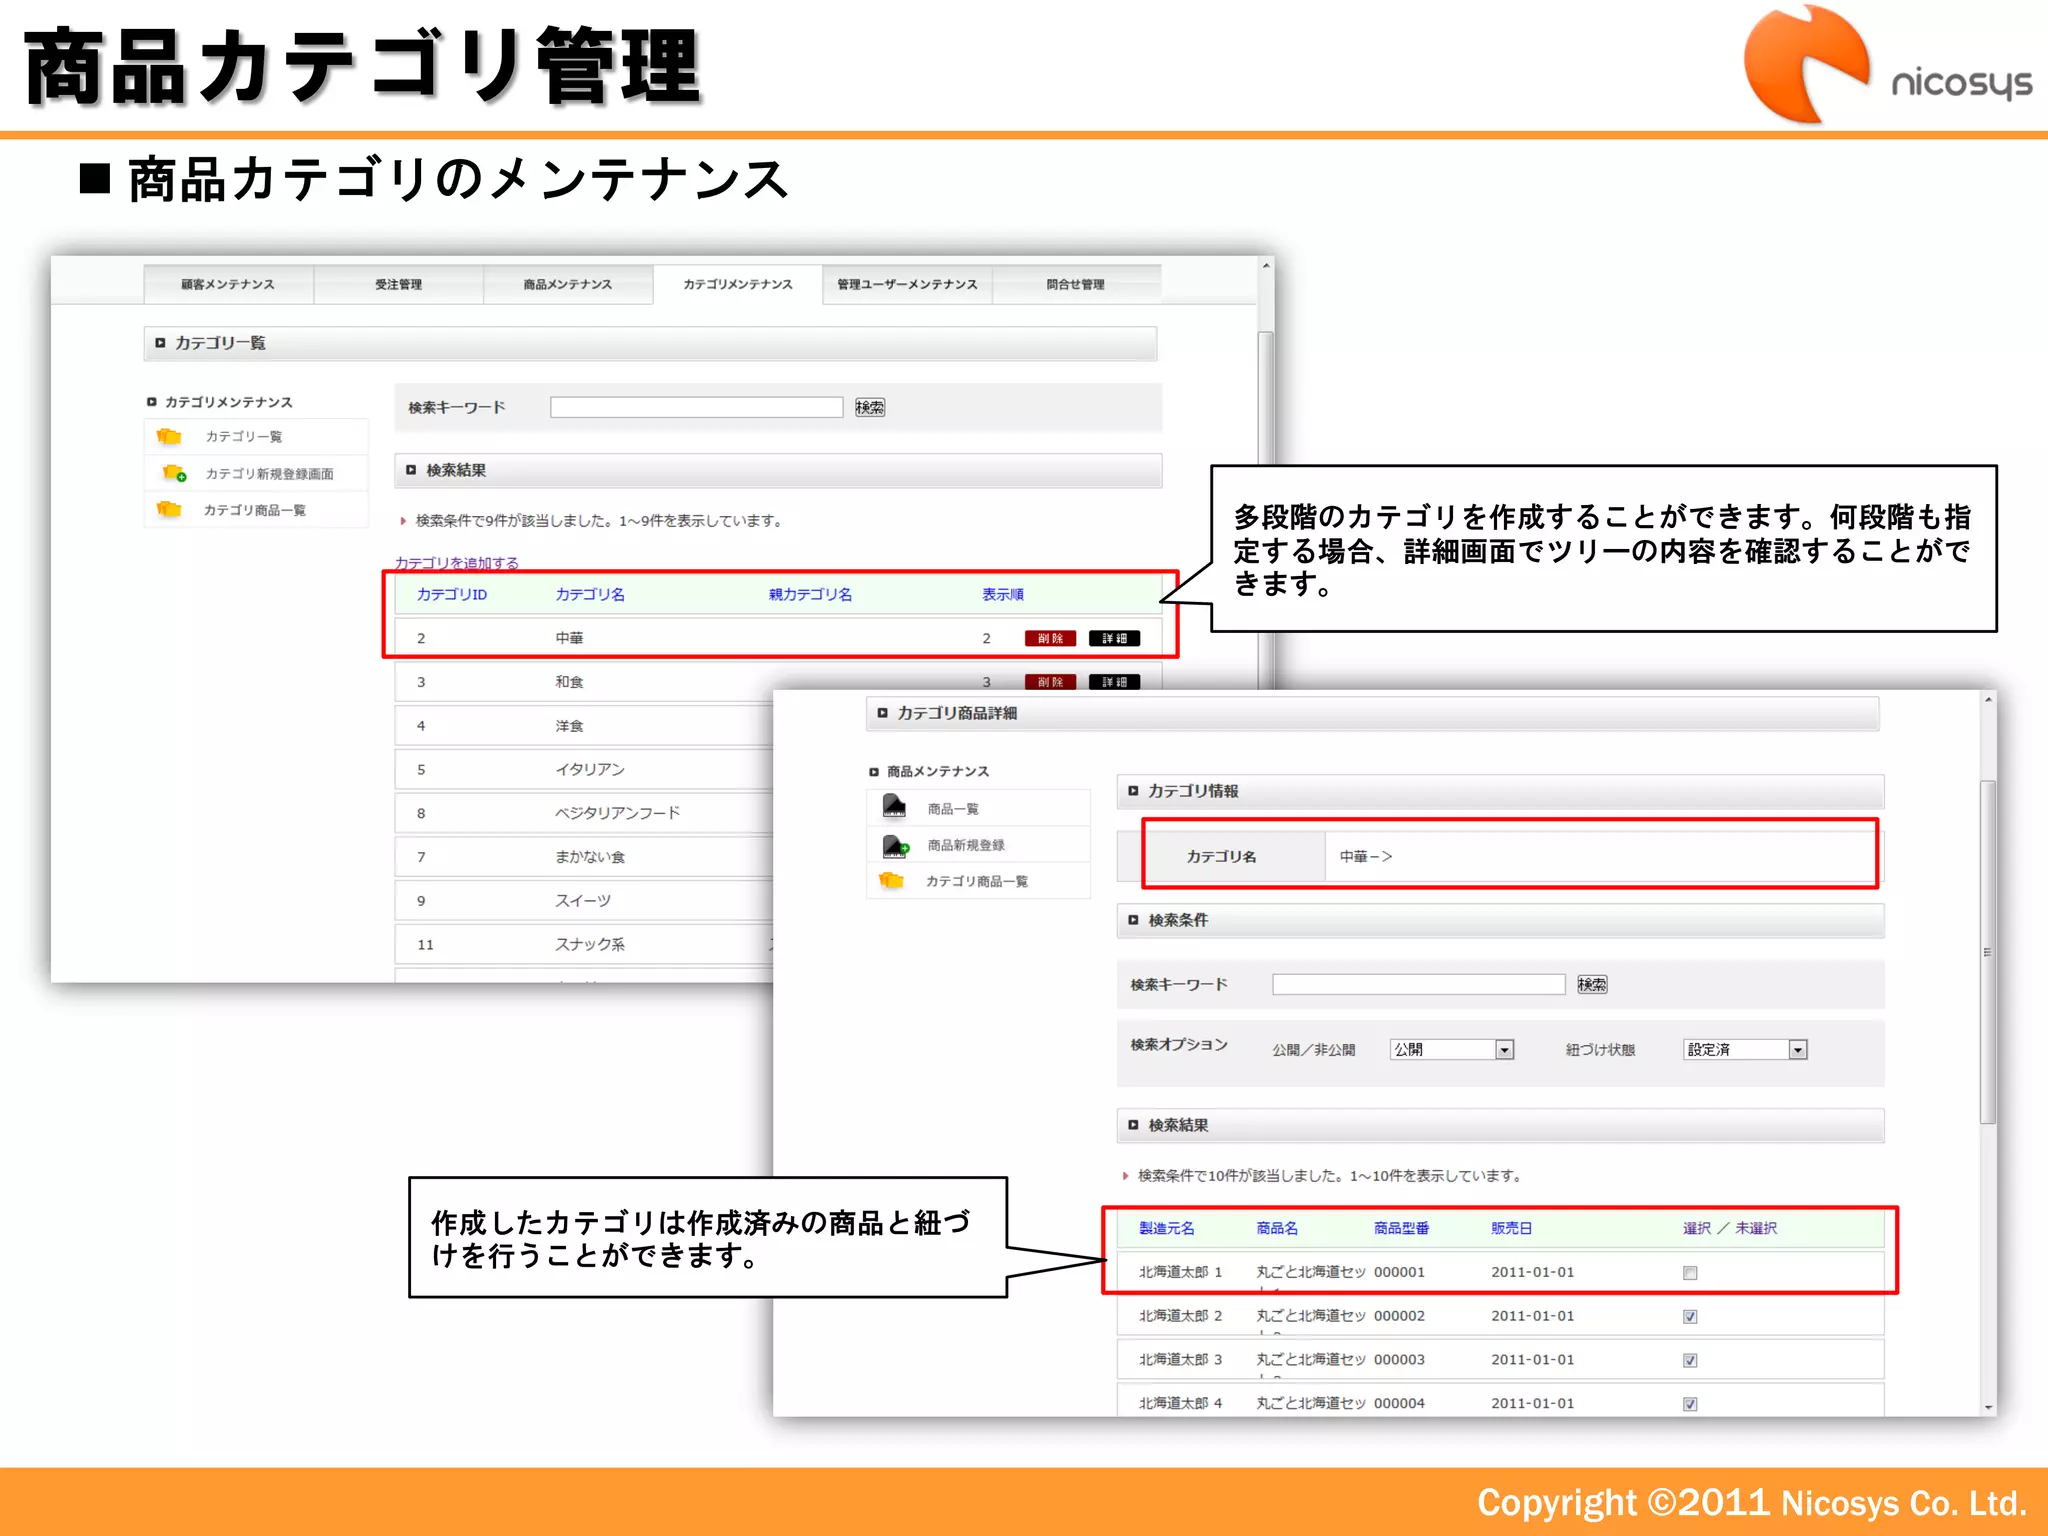Viewport: 2048px width, 1536px height.
Task: Click the folder icon in 商品メンテナンス sidebar
Action: click(x=891, y=881)
